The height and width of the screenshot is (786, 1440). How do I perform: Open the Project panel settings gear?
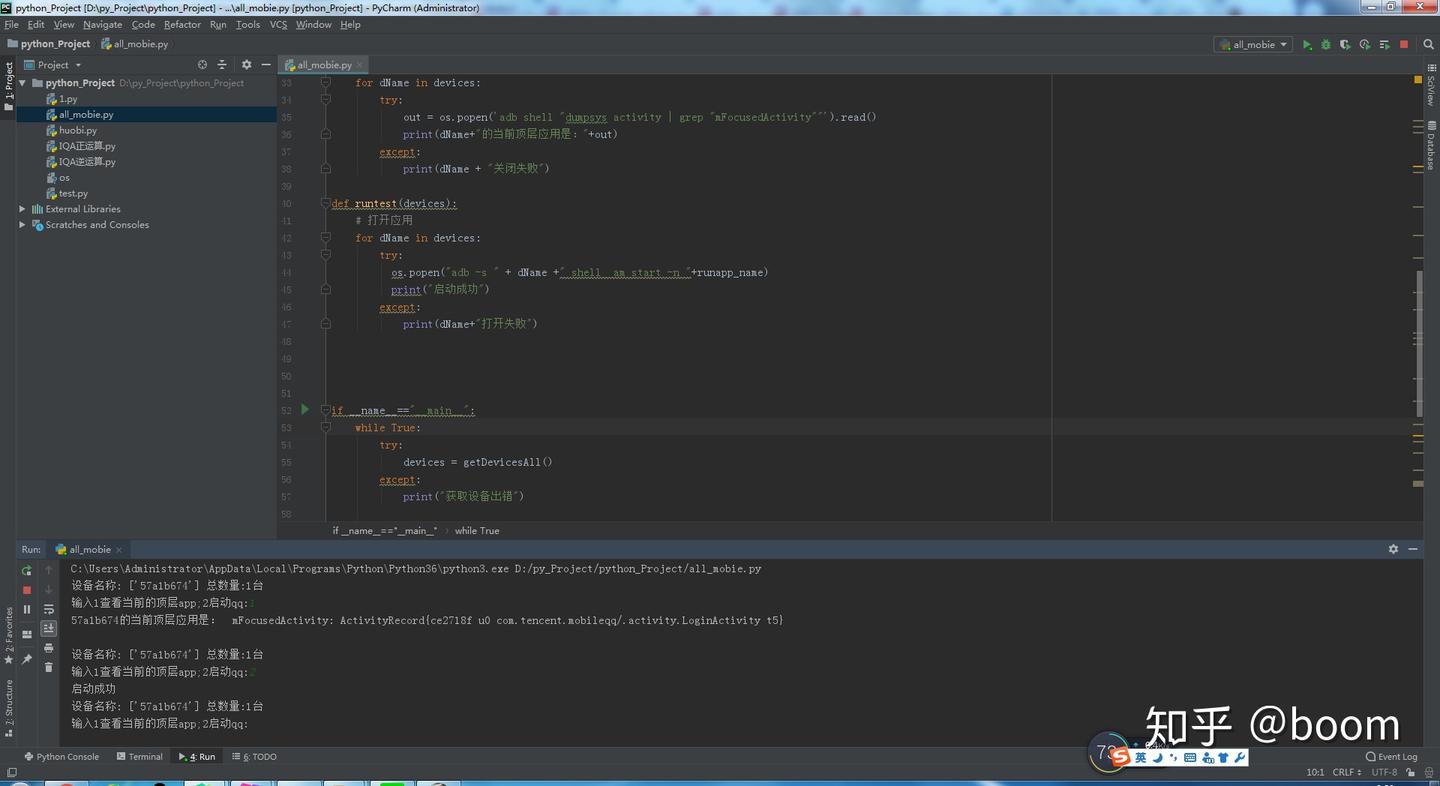[x=246, y=65]
